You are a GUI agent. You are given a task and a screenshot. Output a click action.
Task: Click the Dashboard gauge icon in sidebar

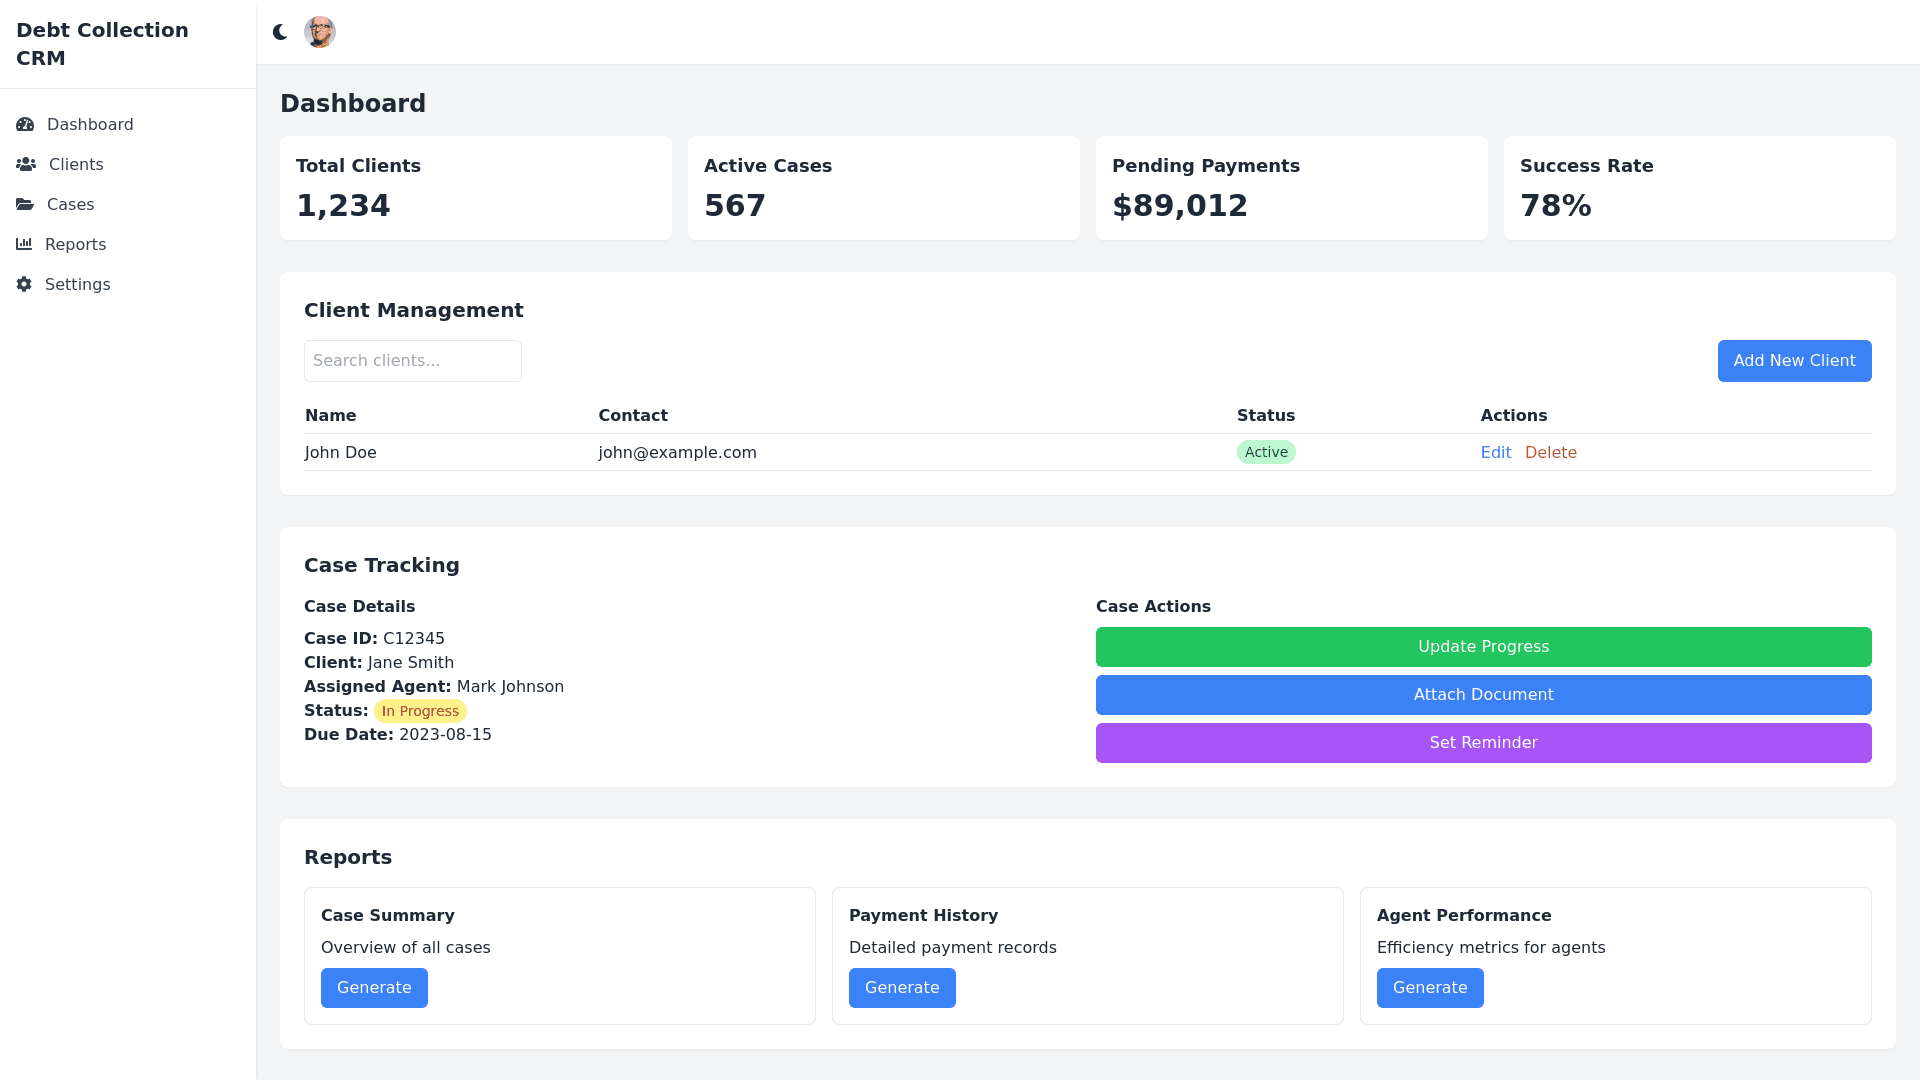25,124
